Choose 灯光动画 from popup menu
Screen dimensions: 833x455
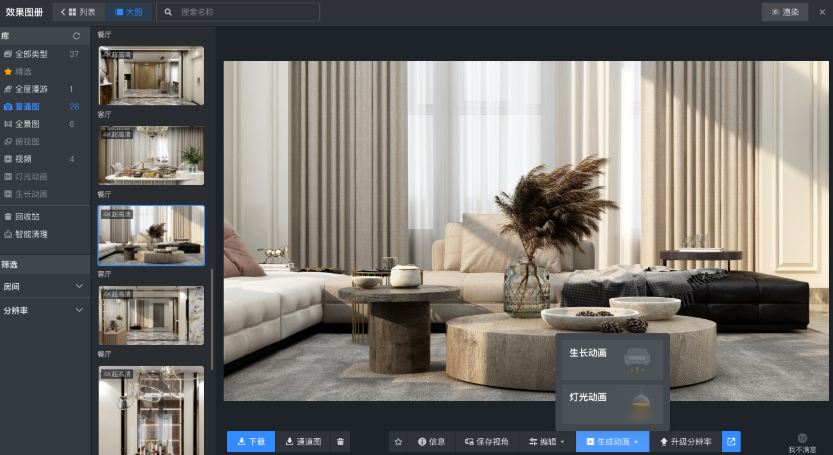612,400
